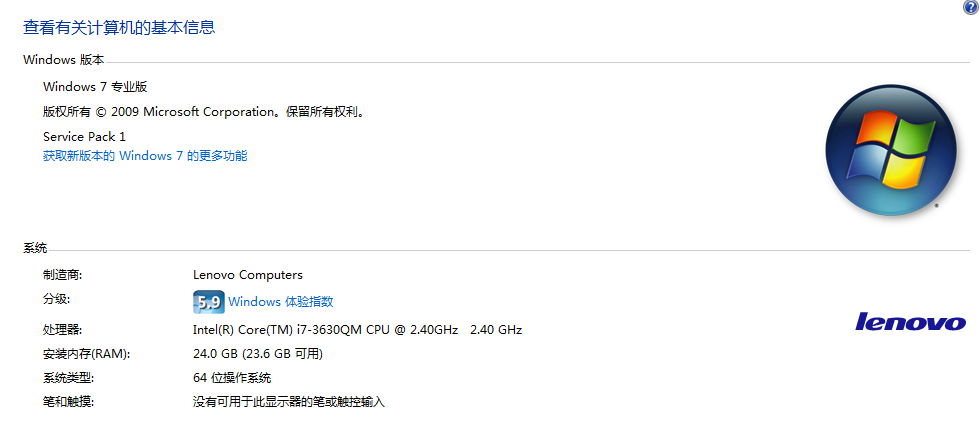Click the 5.9 experience score badge
Screen dimensions: 980x425
(x=209, y=302)
